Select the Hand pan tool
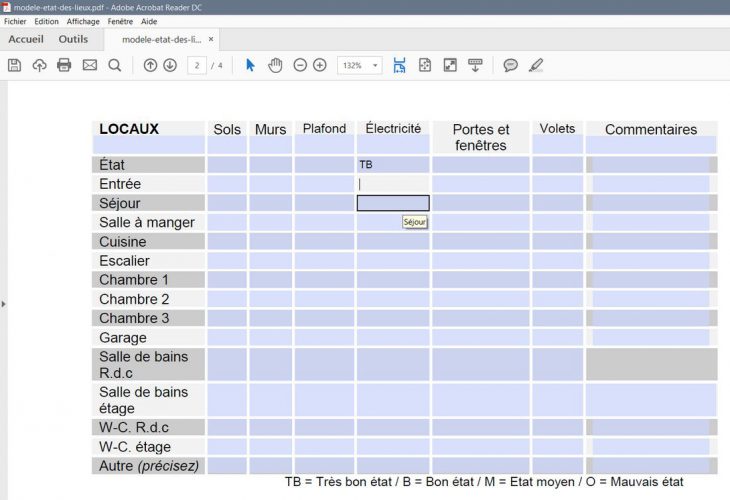 [x=274, y=65]
